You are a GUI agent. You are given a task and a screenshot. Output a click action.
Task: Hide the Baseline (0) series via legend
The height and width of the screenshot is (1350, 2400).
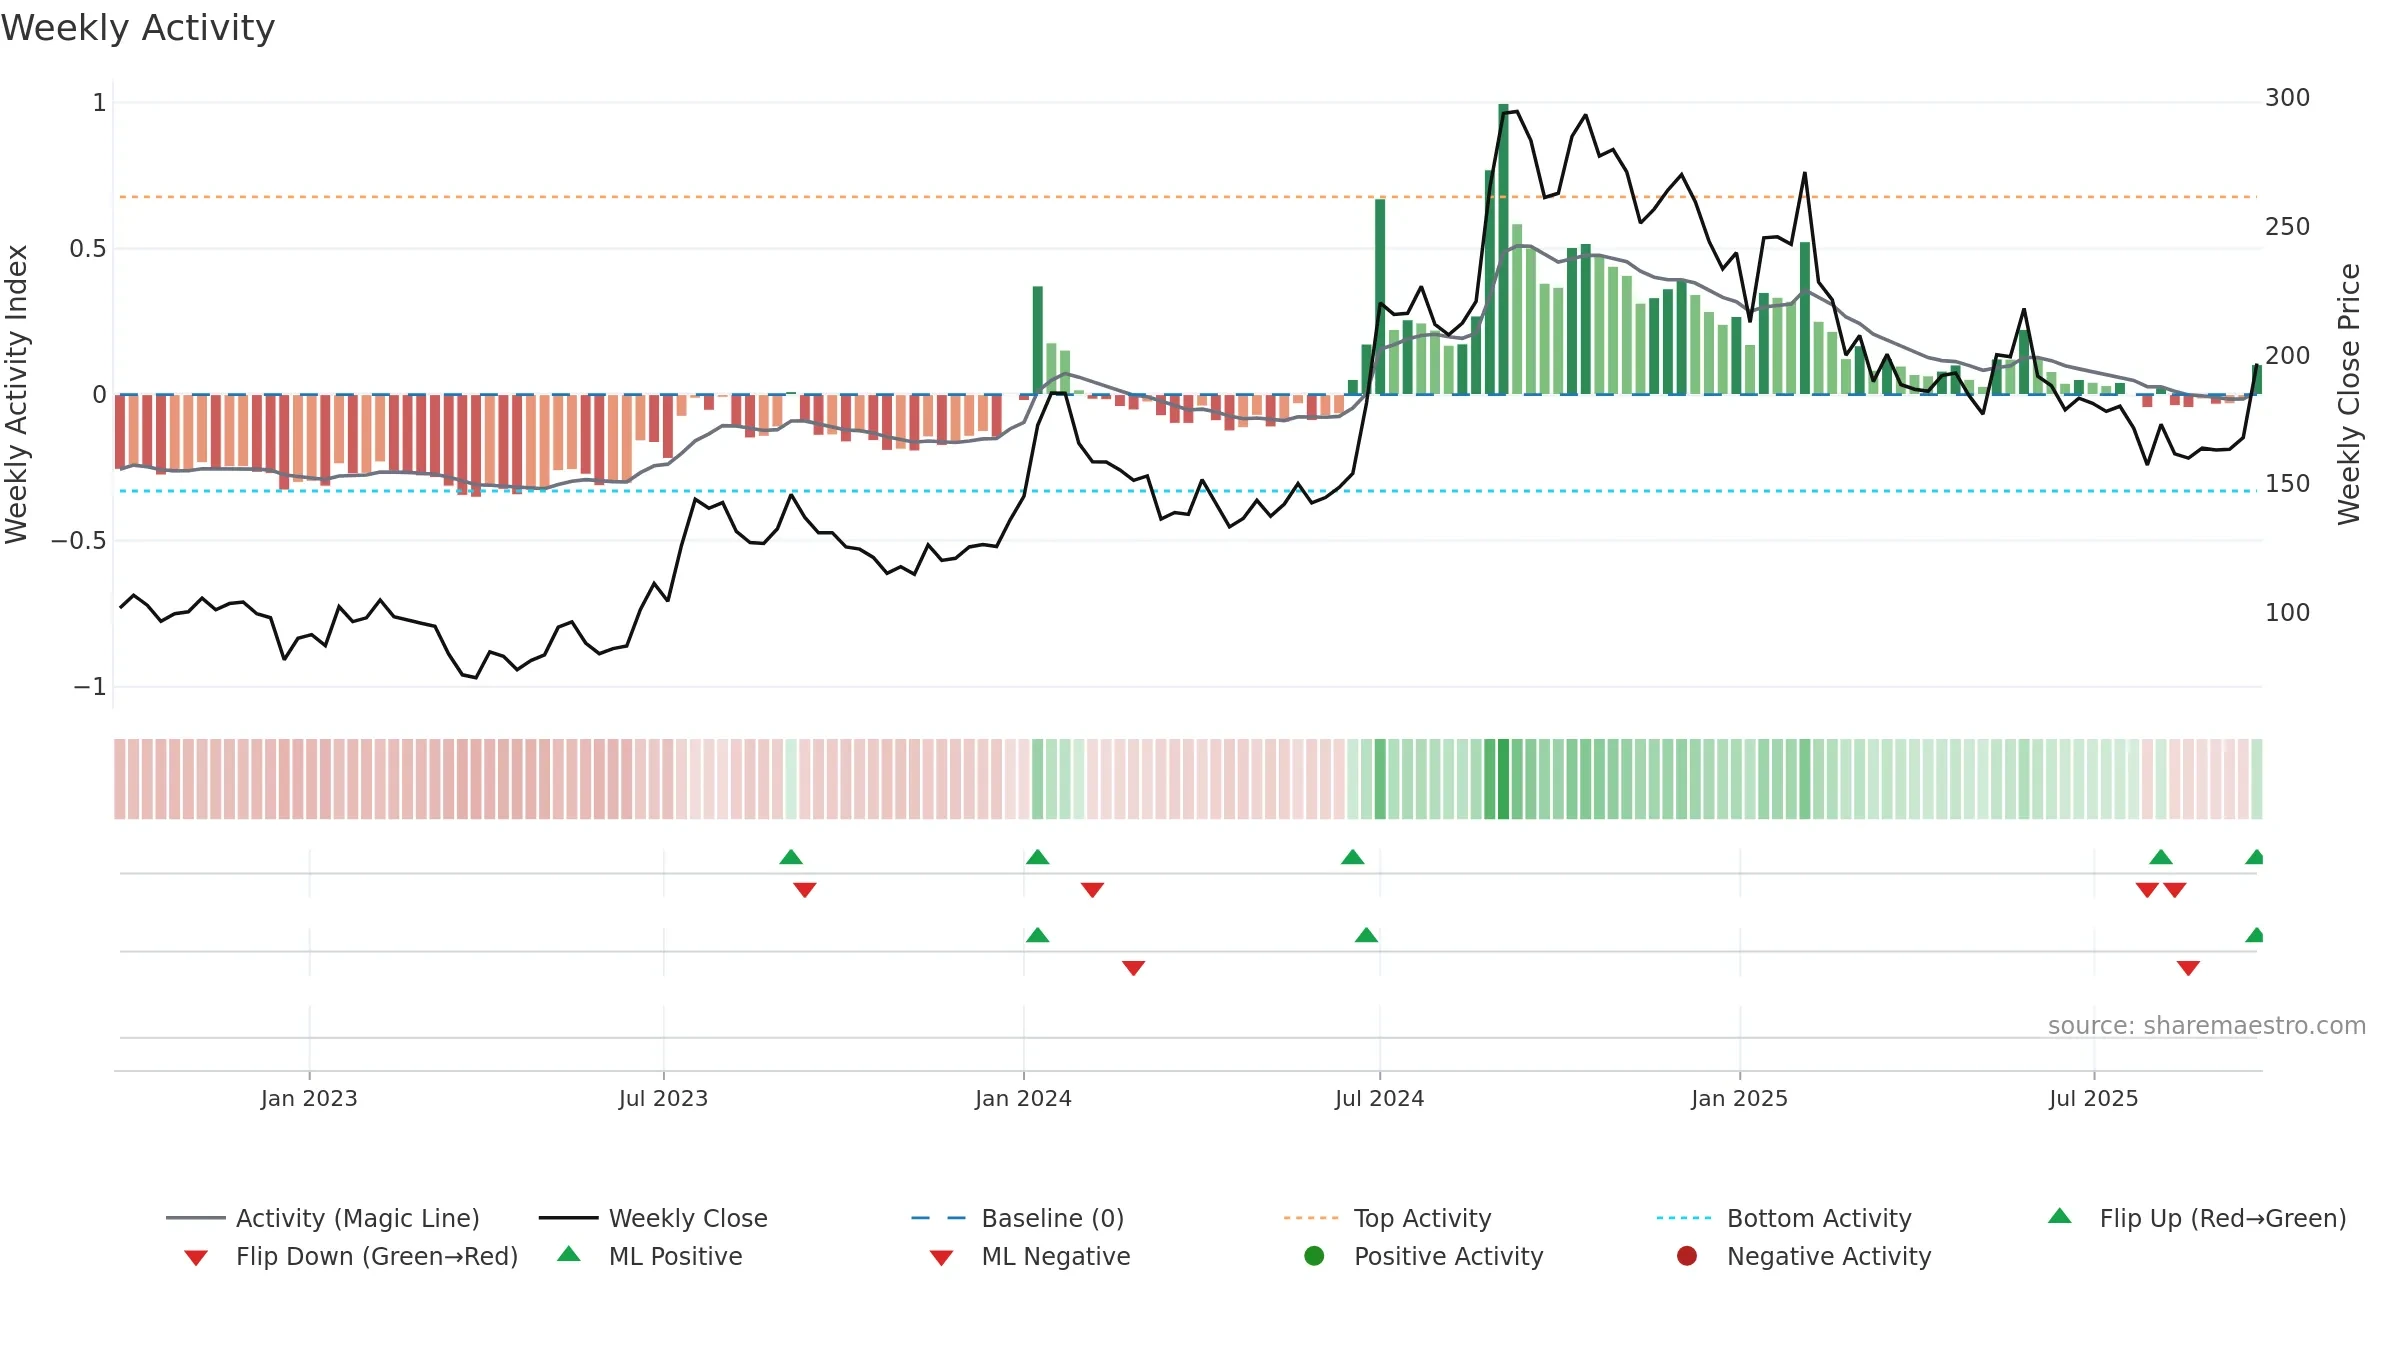[x=1018, y=1218]
